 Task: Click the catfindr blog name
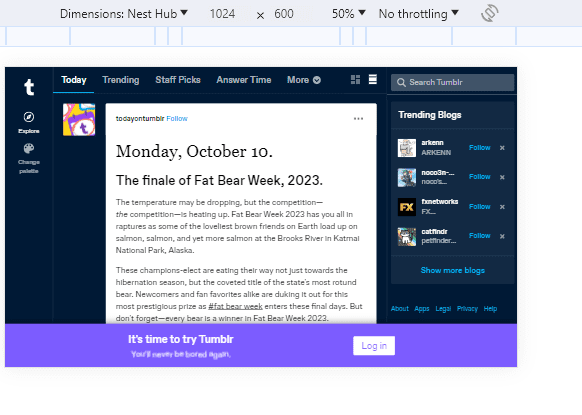pos(434,231)
